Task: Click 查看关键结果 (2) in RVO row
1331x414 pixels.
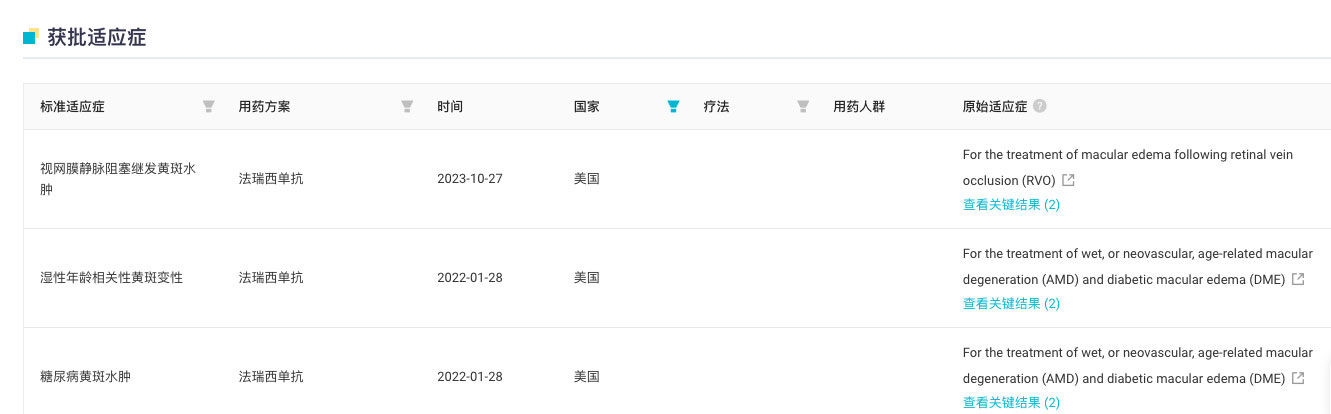Action: [x=1011, y=204]
